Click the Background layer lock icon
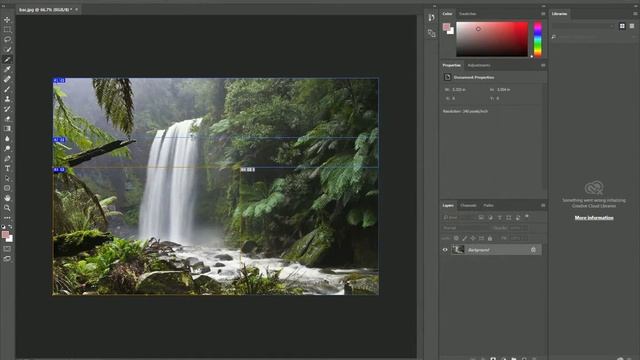640x360 pixels. pyautogui.click(x=533, y=250)
